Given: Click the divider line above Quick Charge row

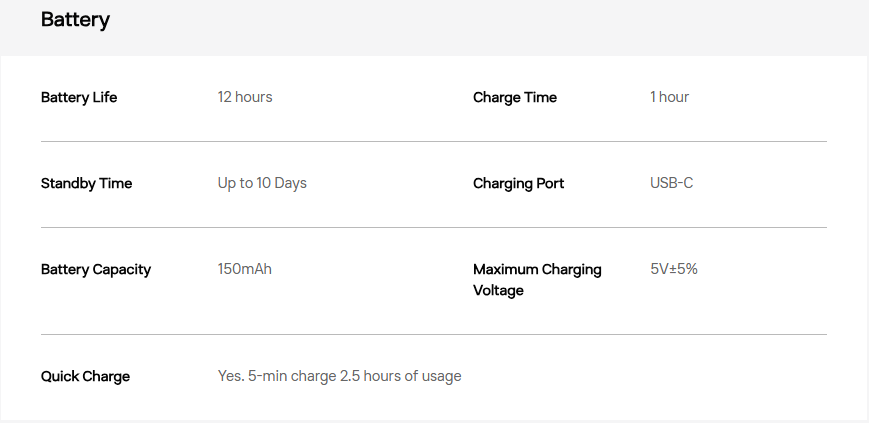Looking at the screenshot, I should 433,334.
